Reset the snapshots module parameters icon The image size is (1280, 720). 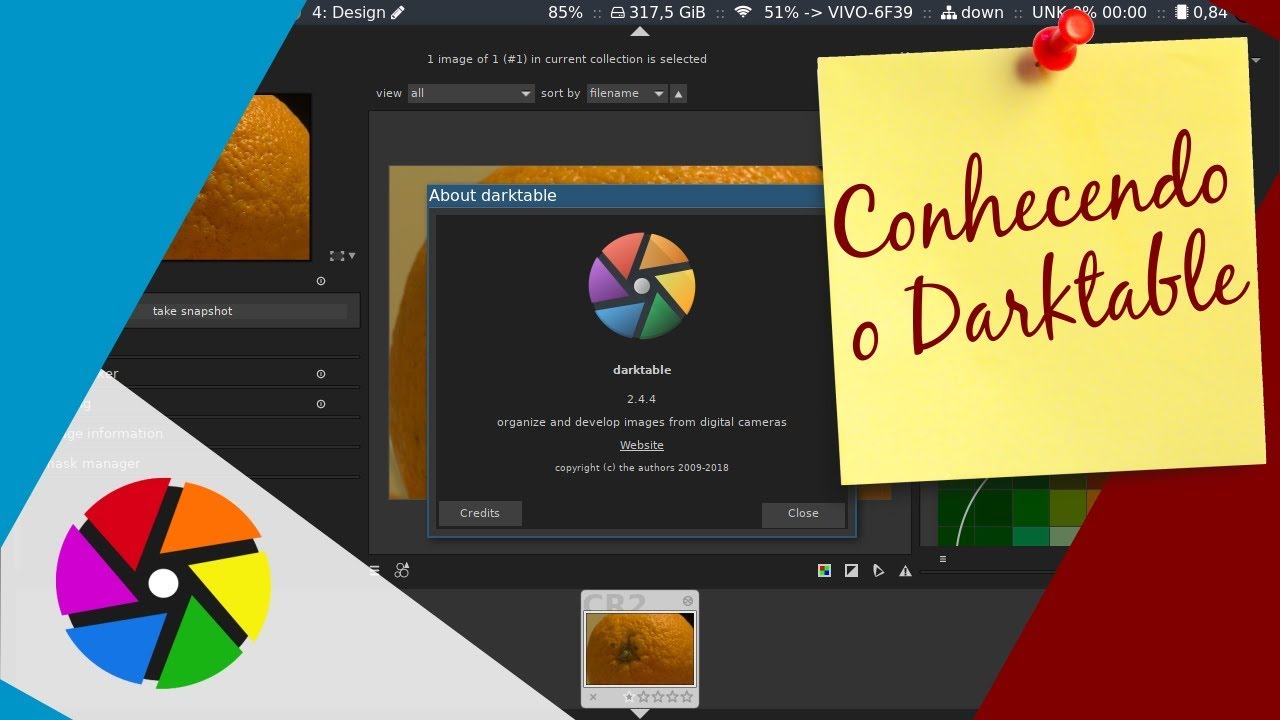point(321,281)
